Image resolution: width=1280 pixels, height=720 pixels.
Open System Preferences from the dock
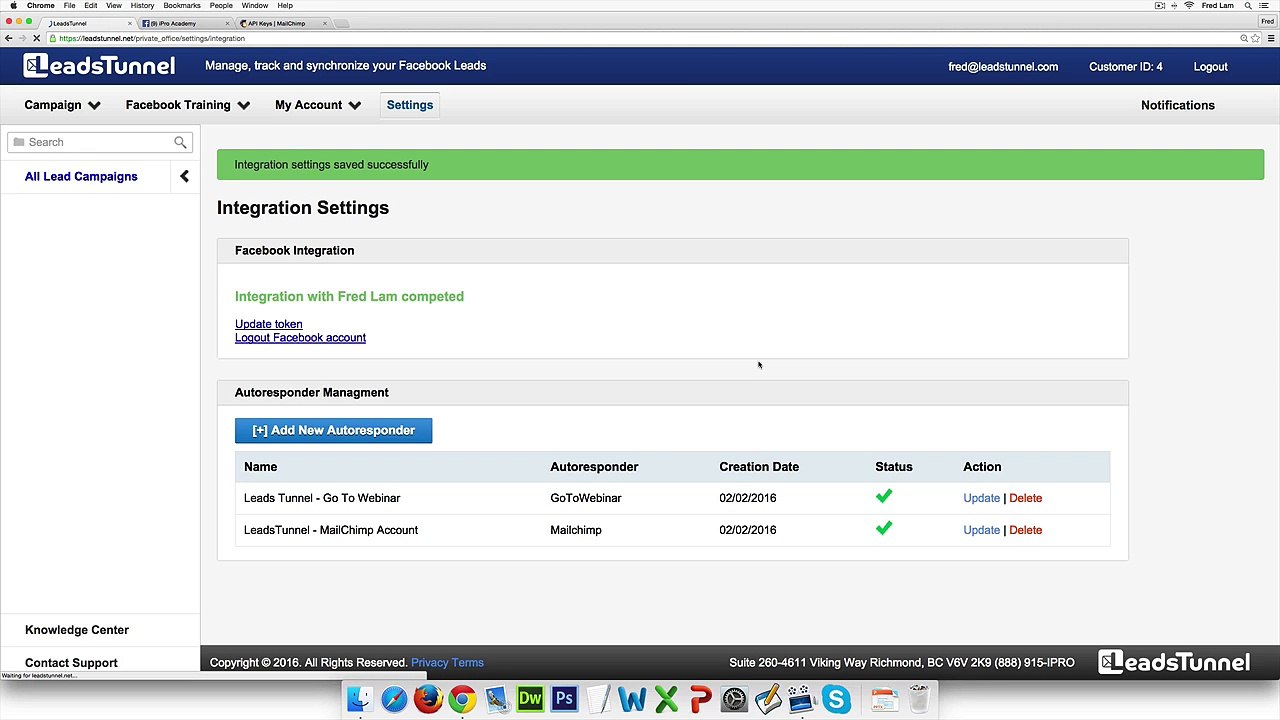(734, 699)
